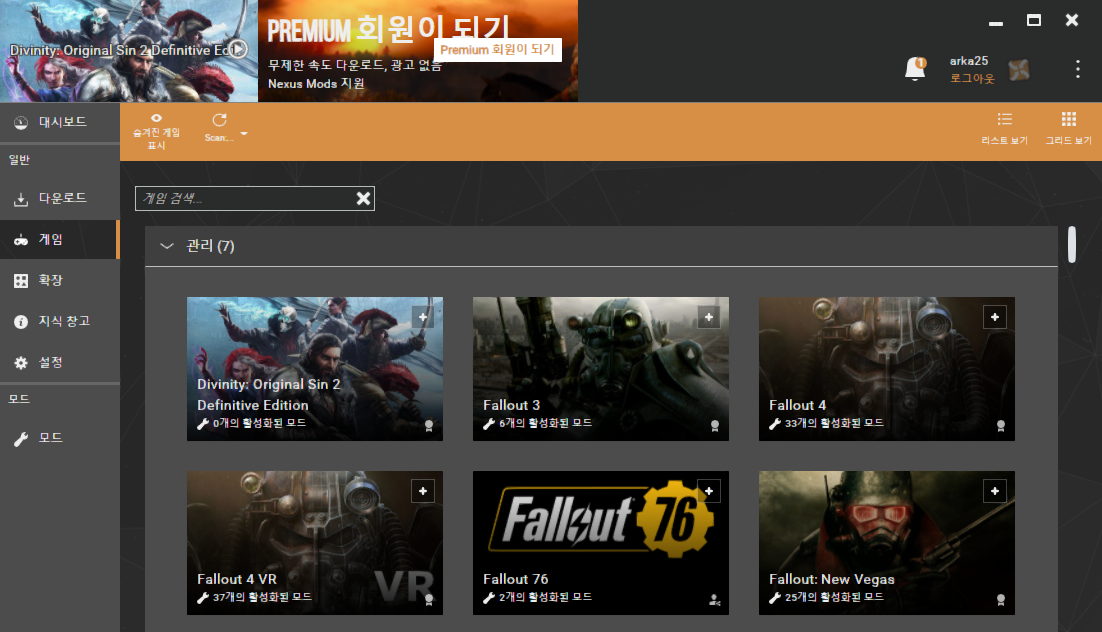Image resolution: width=1102 pixels, height=632 pixels.
Task: Click the arka25 user avatar
Action: (x=1019, y=70)
